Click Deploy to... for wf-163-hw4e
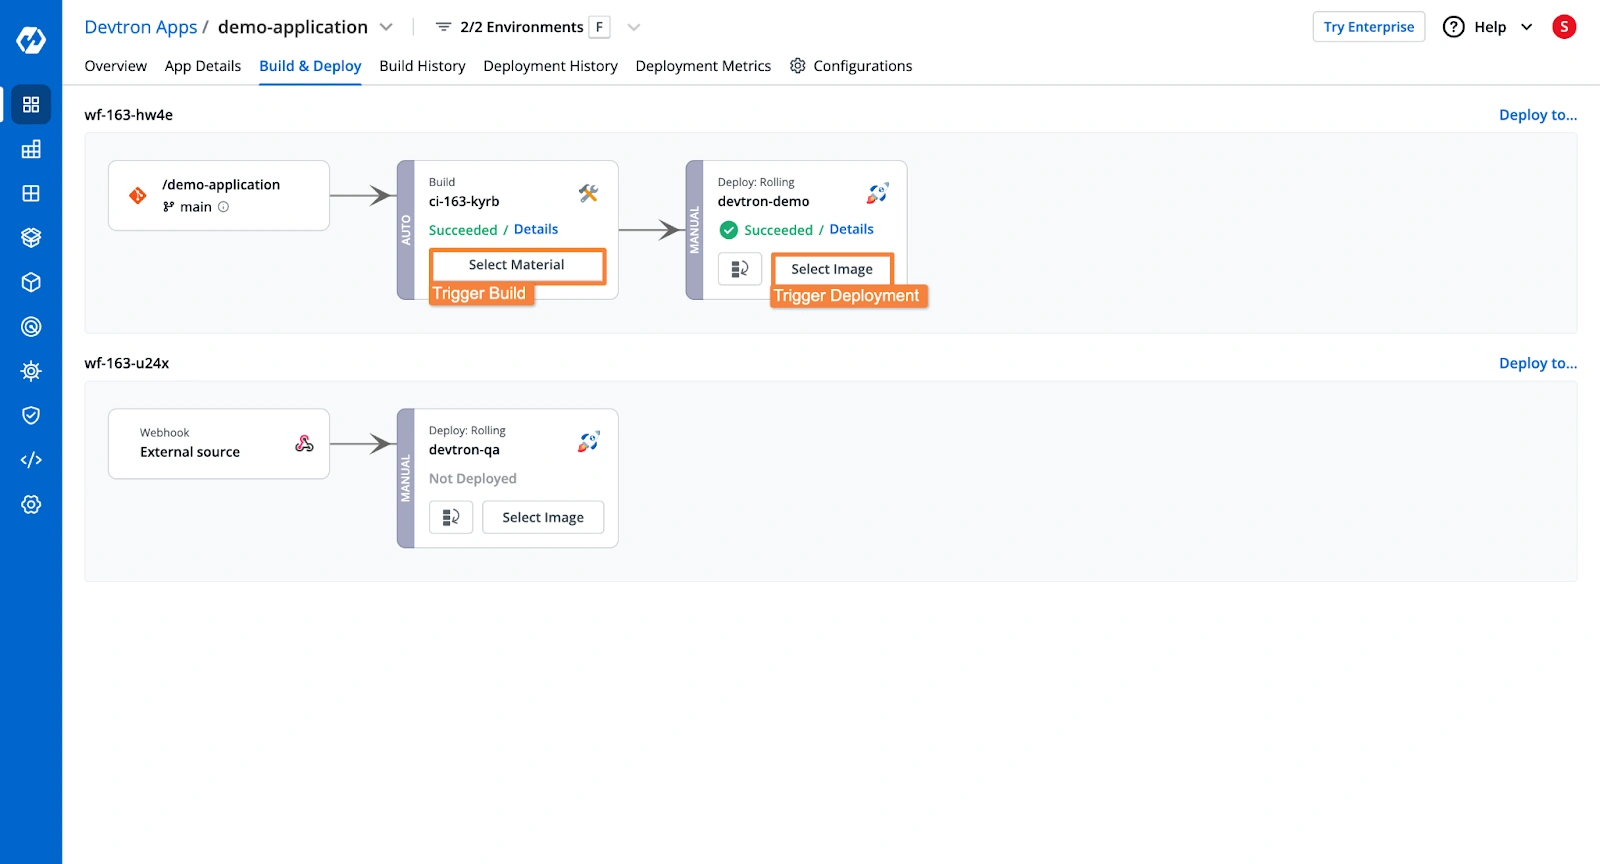The height and width of the screenshot is (864, 1600). (x=1538, y=115)
